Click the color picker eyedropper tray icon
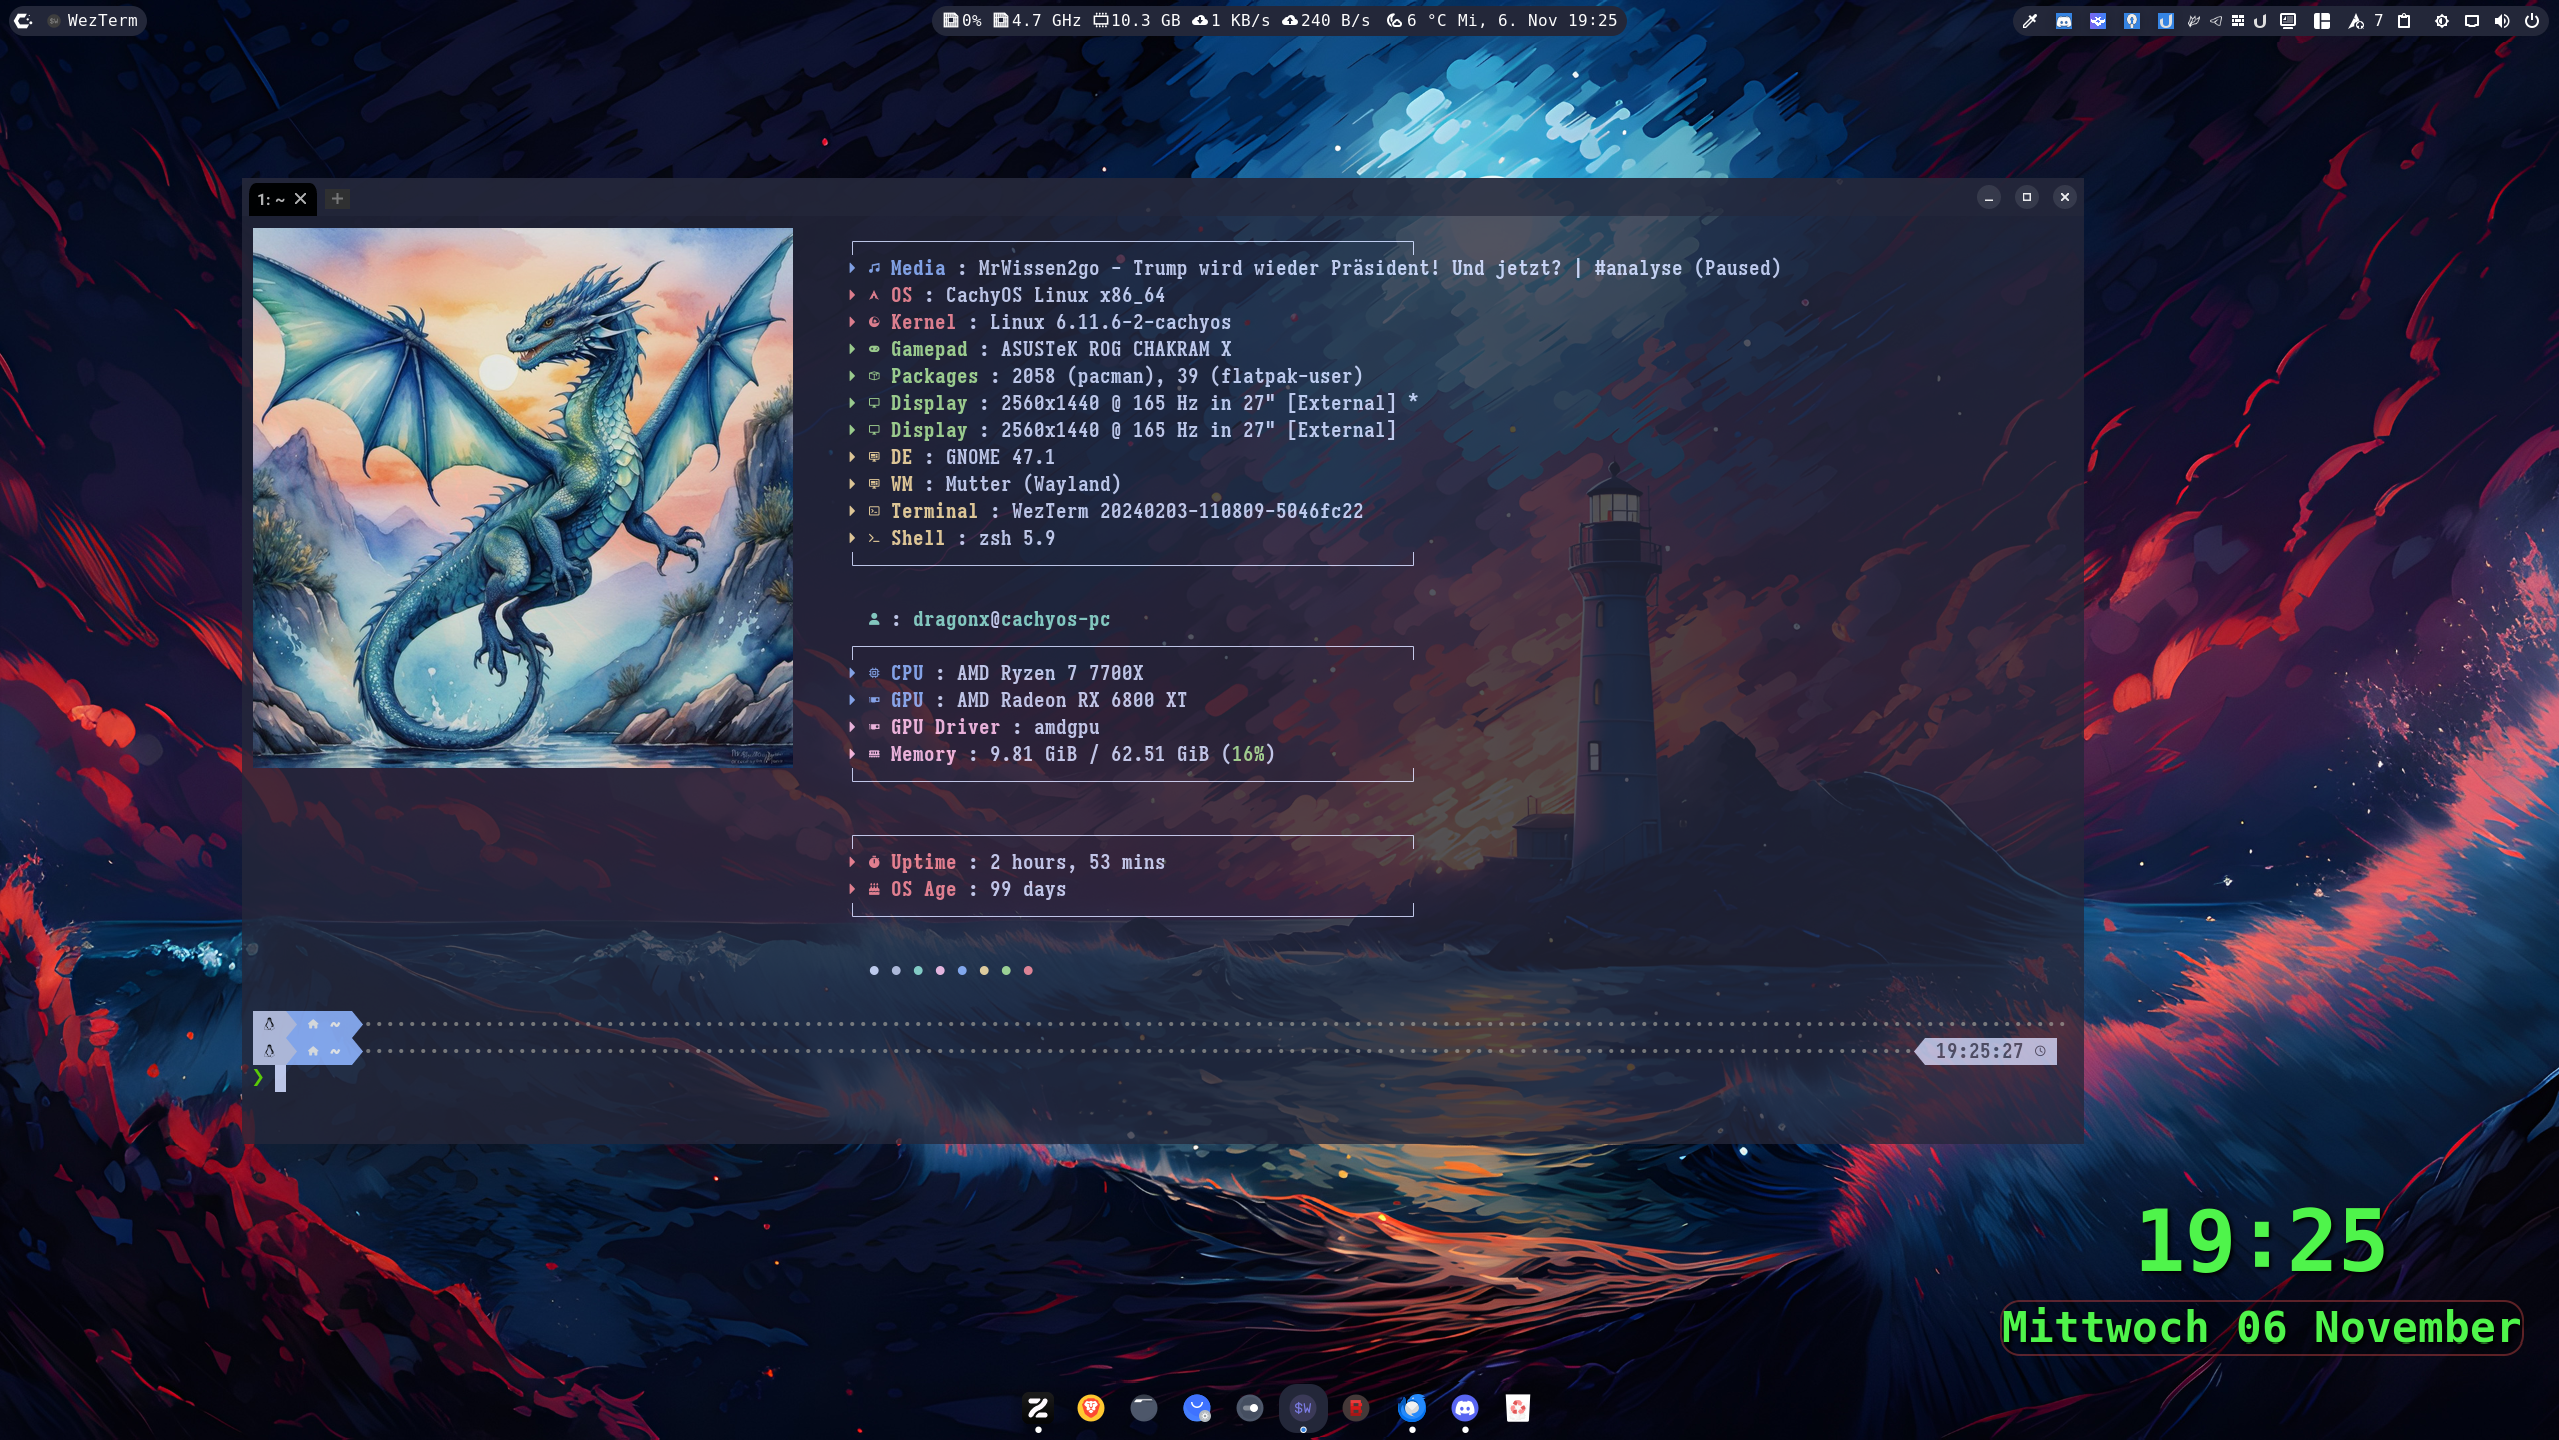The width and height of the screenshot is (2559, 1440). 2030,21
